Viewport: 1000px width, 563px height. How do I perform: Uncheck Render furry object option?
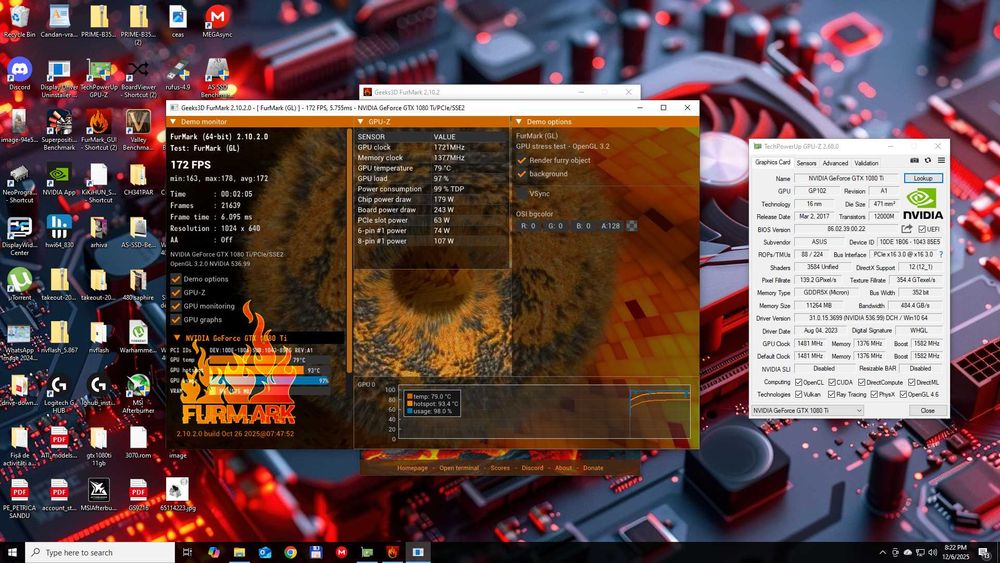522,160
